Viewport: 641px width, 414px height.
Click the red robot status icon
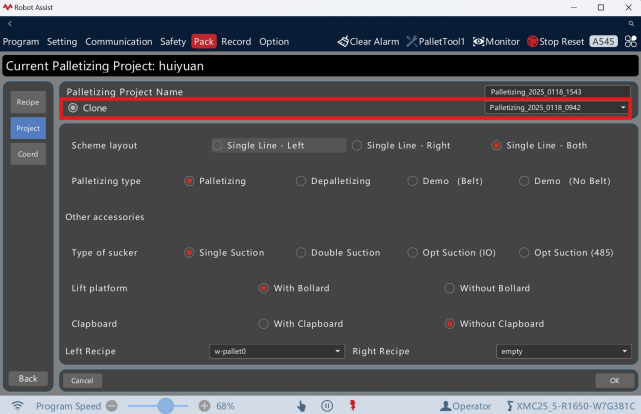[x=352, y=405]
